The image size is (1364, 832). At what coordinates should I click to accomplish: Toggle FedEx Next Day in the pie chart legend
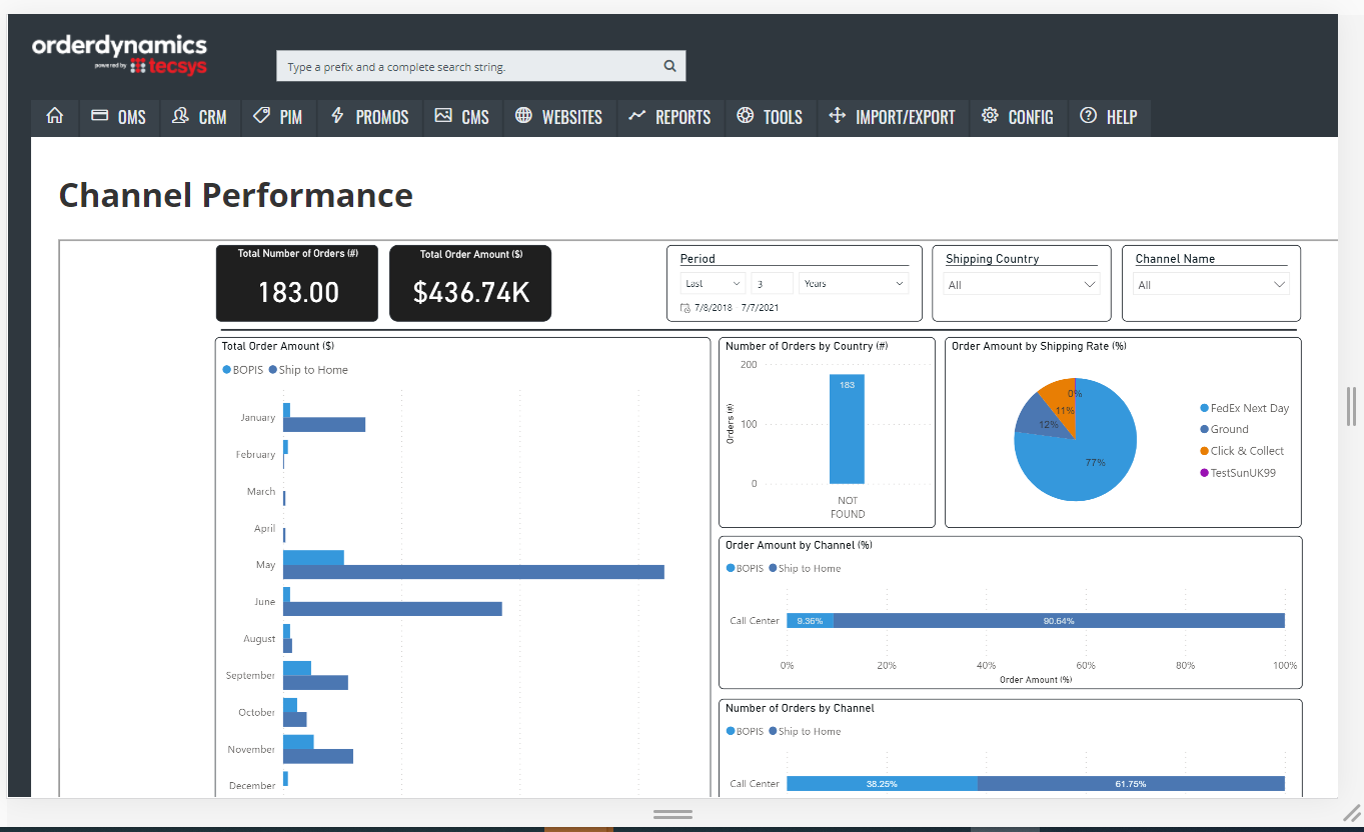[1244, 408]
